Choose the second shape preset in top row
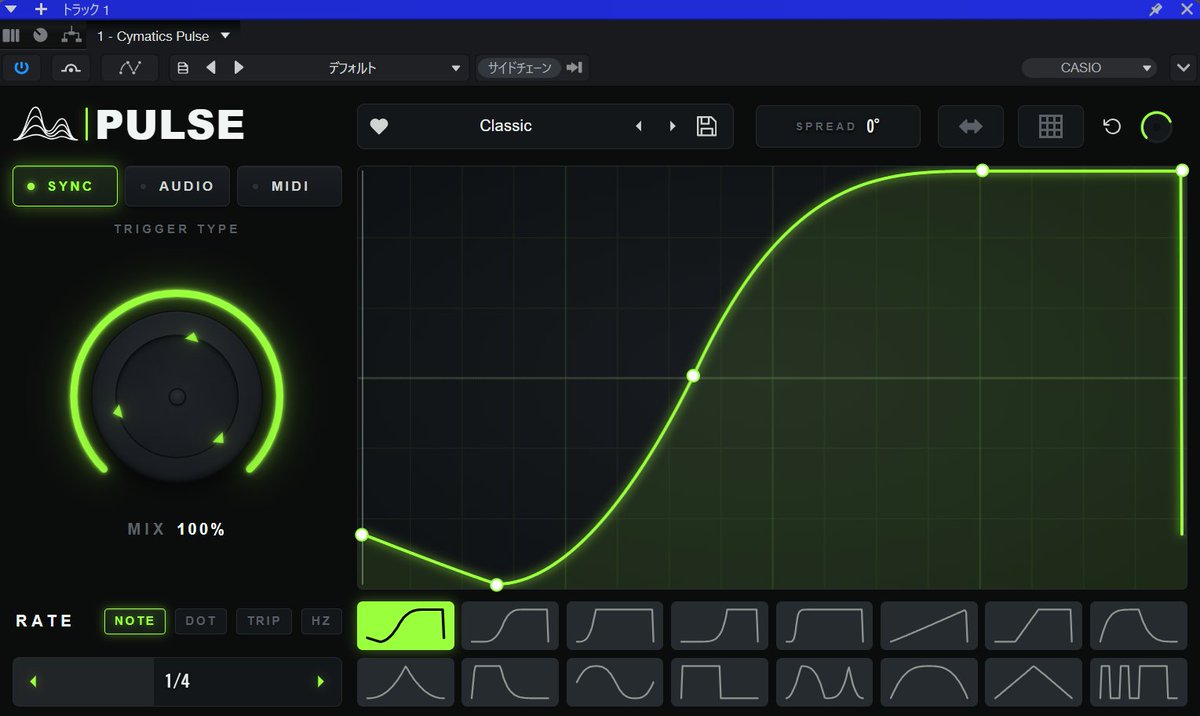1200x716 pixels. [x=510, y=626]
